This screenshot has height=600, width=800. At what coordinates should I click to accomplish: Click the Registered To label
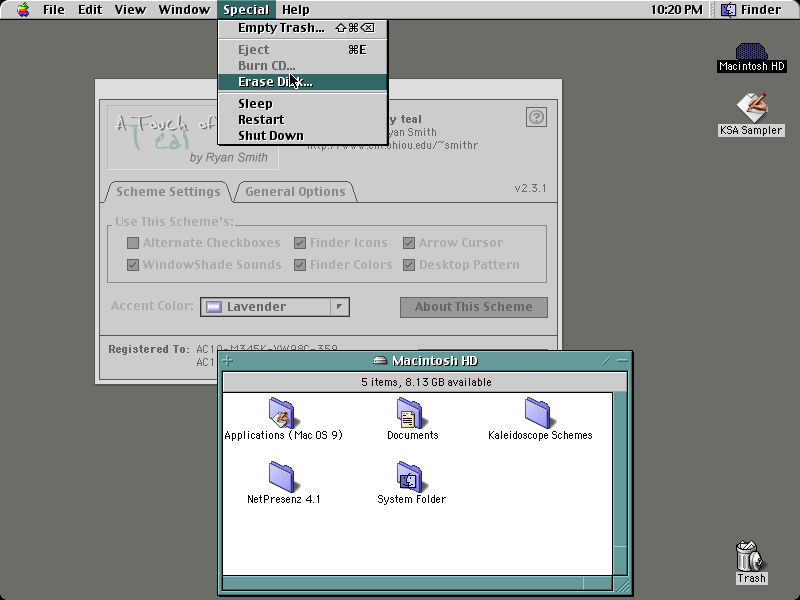[x=148, y=349]
